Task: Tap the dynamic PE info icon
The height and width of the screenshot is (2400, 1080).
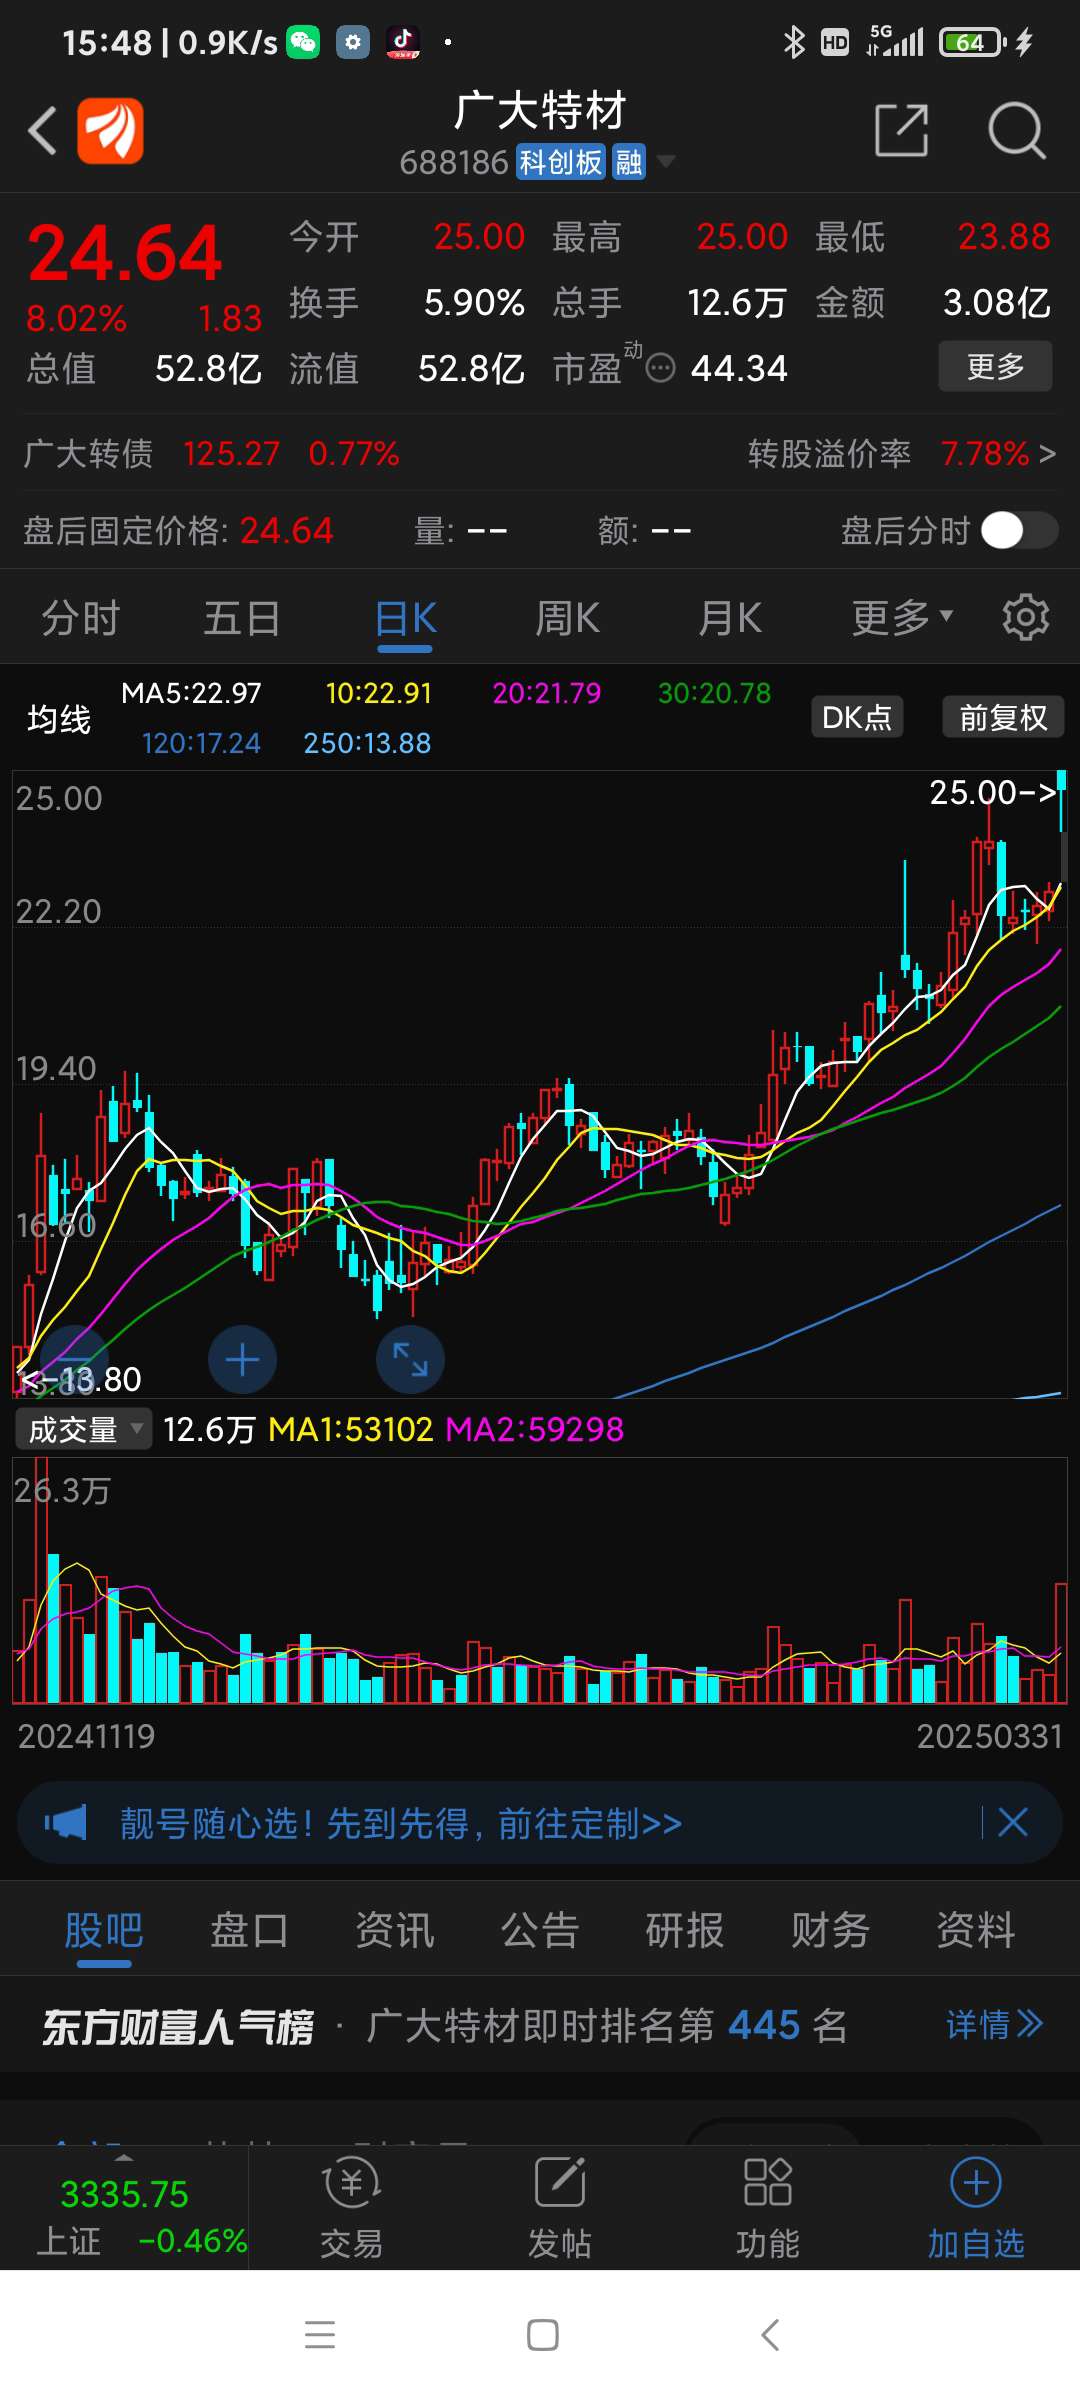Action: click(661, 369)
